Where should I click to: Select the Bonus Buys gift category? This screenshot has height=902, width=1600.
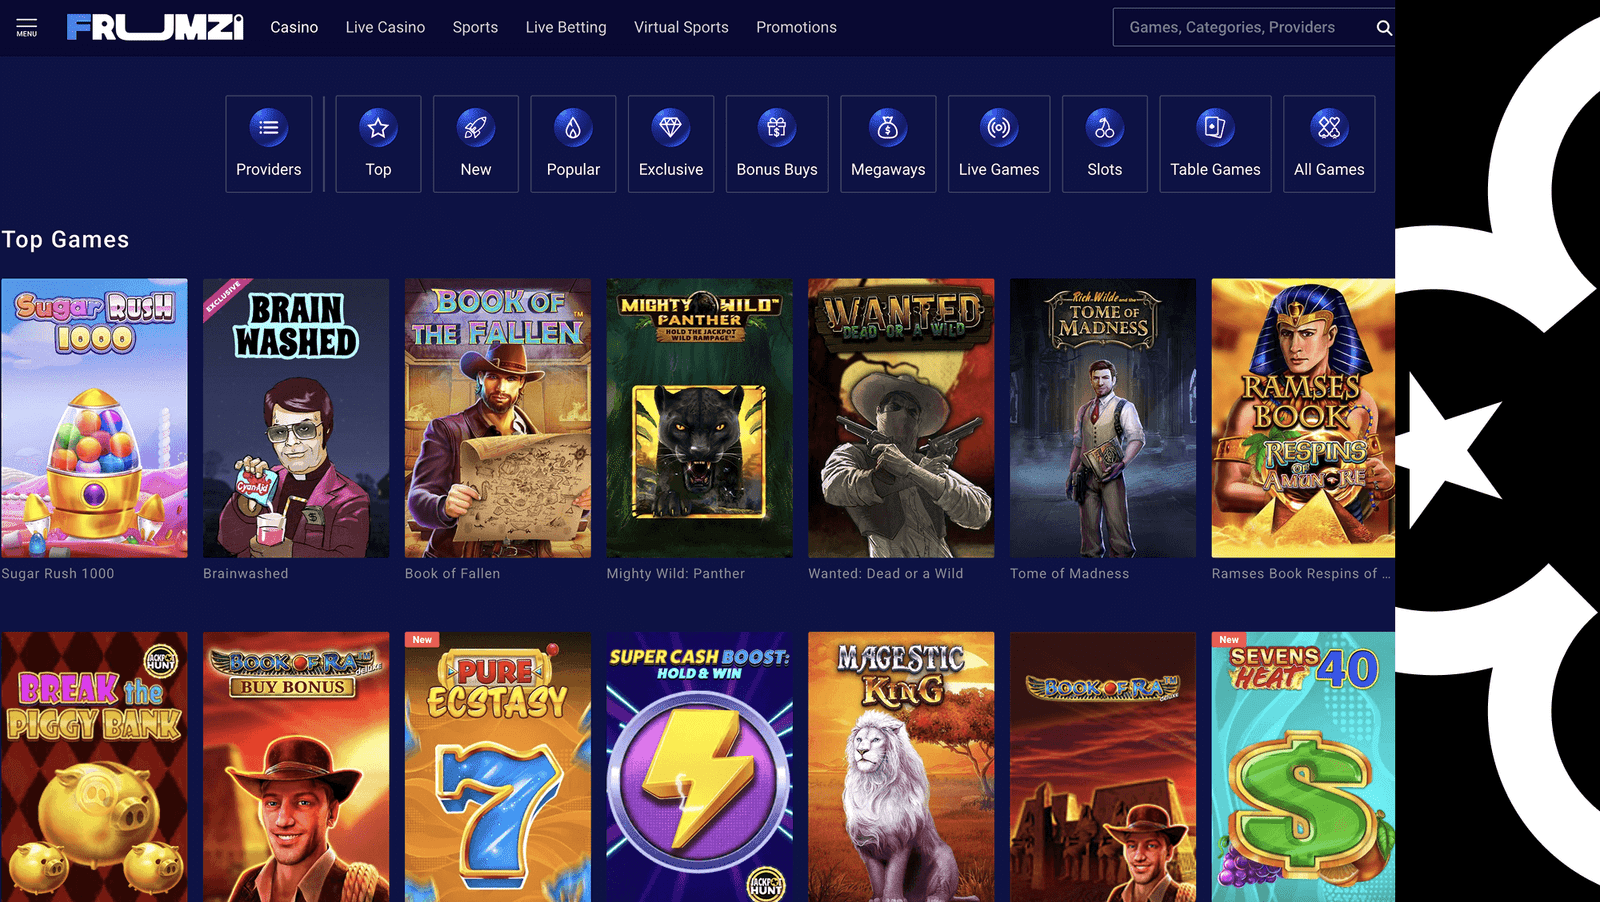click(x=777, y=144)
